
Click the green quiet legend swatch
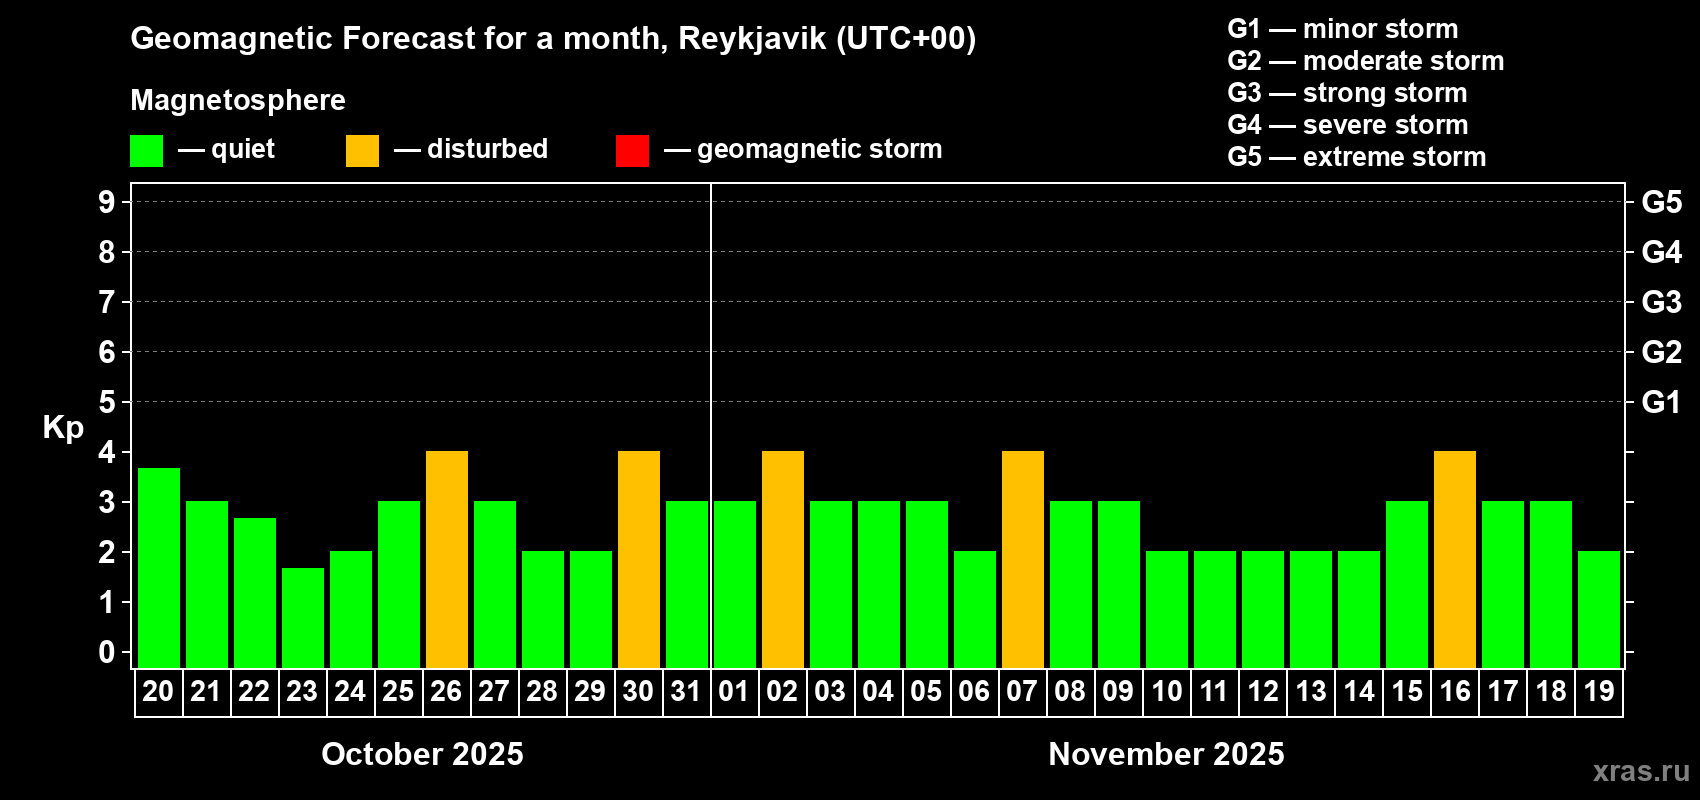(146, 151)
